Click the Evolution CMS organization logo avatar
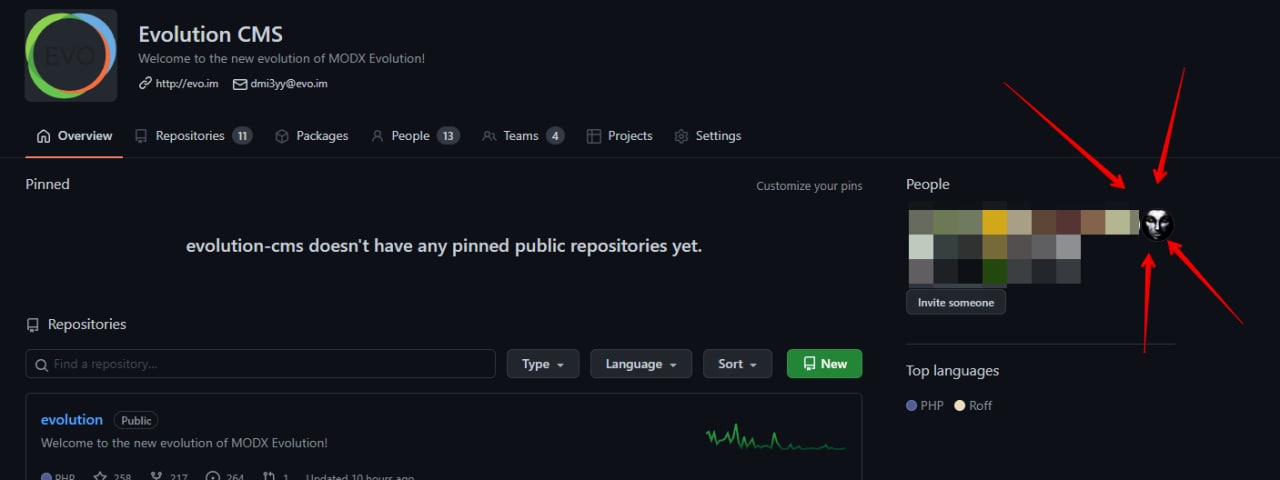The width and height of the screenshot is (1280, 480). coord(71,55)
